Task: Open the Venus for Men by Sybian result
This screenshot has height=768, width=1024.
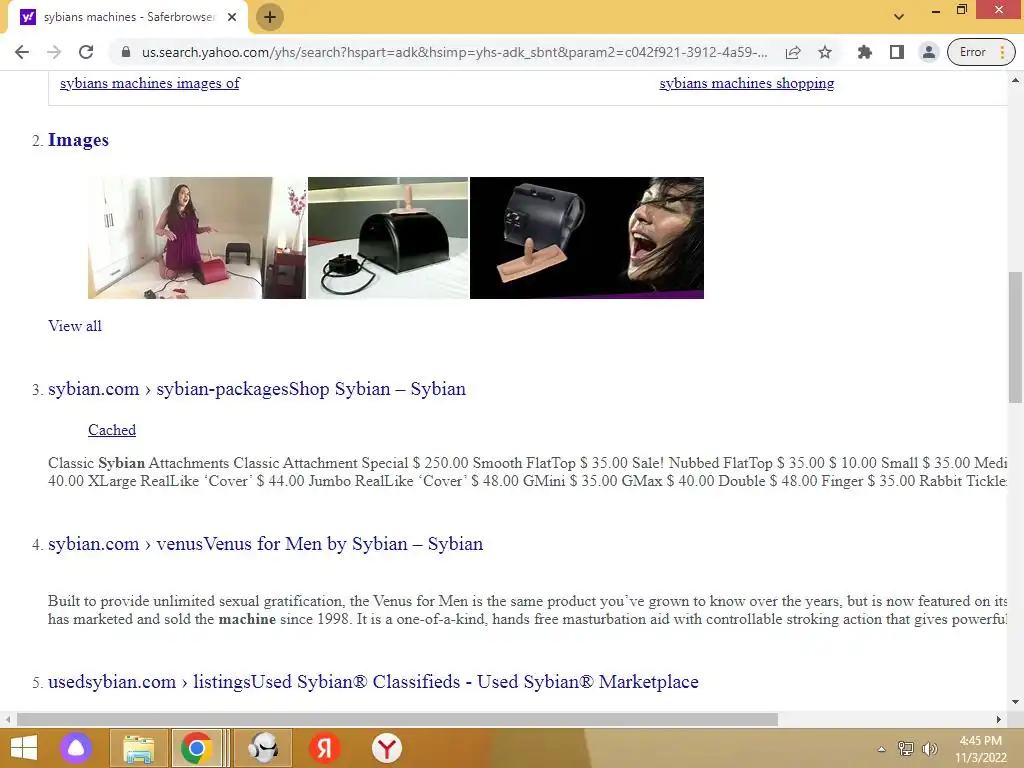Action: click(265, 543)
